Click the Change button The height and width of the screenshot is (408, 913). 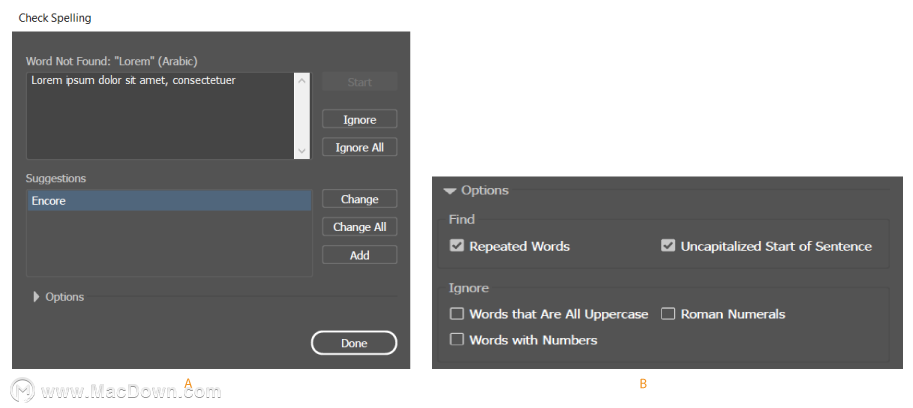pyautogui.click(x=359, y=199)
